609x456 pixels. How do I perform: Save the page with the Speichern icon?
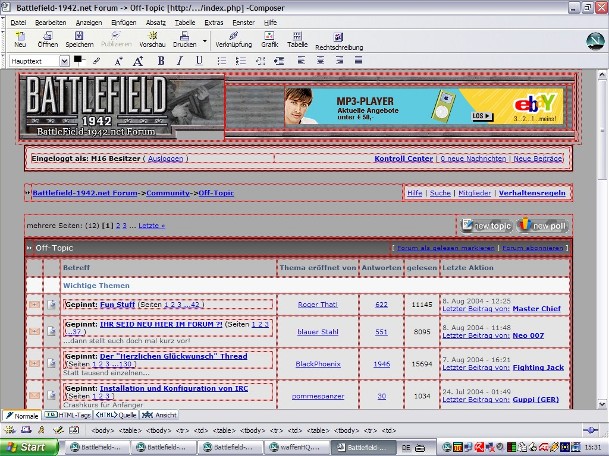pyautogui.click(x=79, y=39)
